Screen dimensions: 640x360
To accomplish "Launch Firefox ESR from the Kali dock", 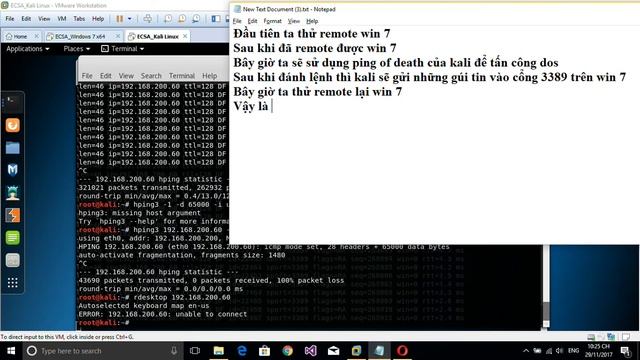I will tap(12, 125).
